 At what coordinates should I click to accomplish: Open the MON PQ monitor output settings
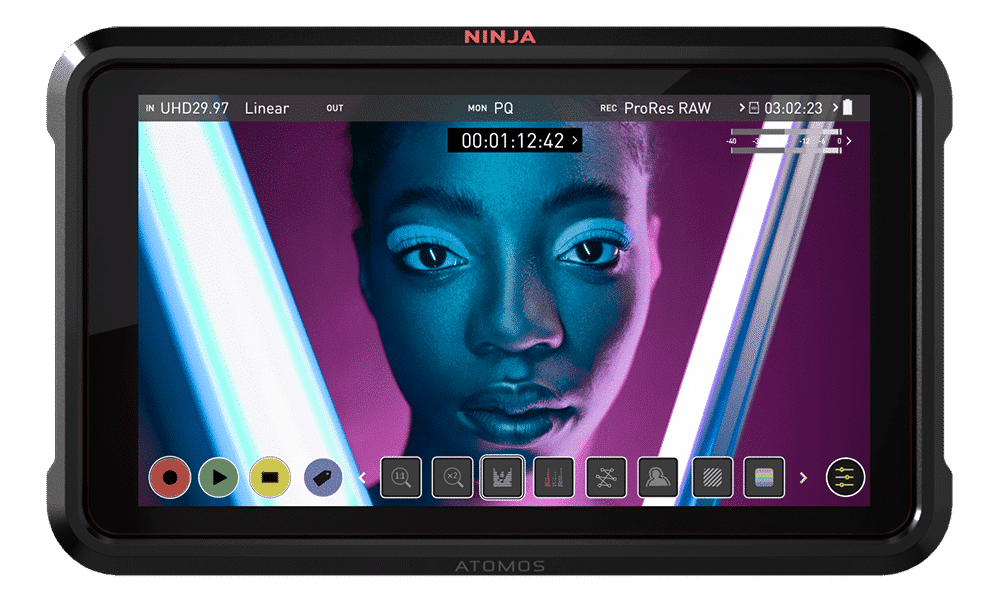493,108
